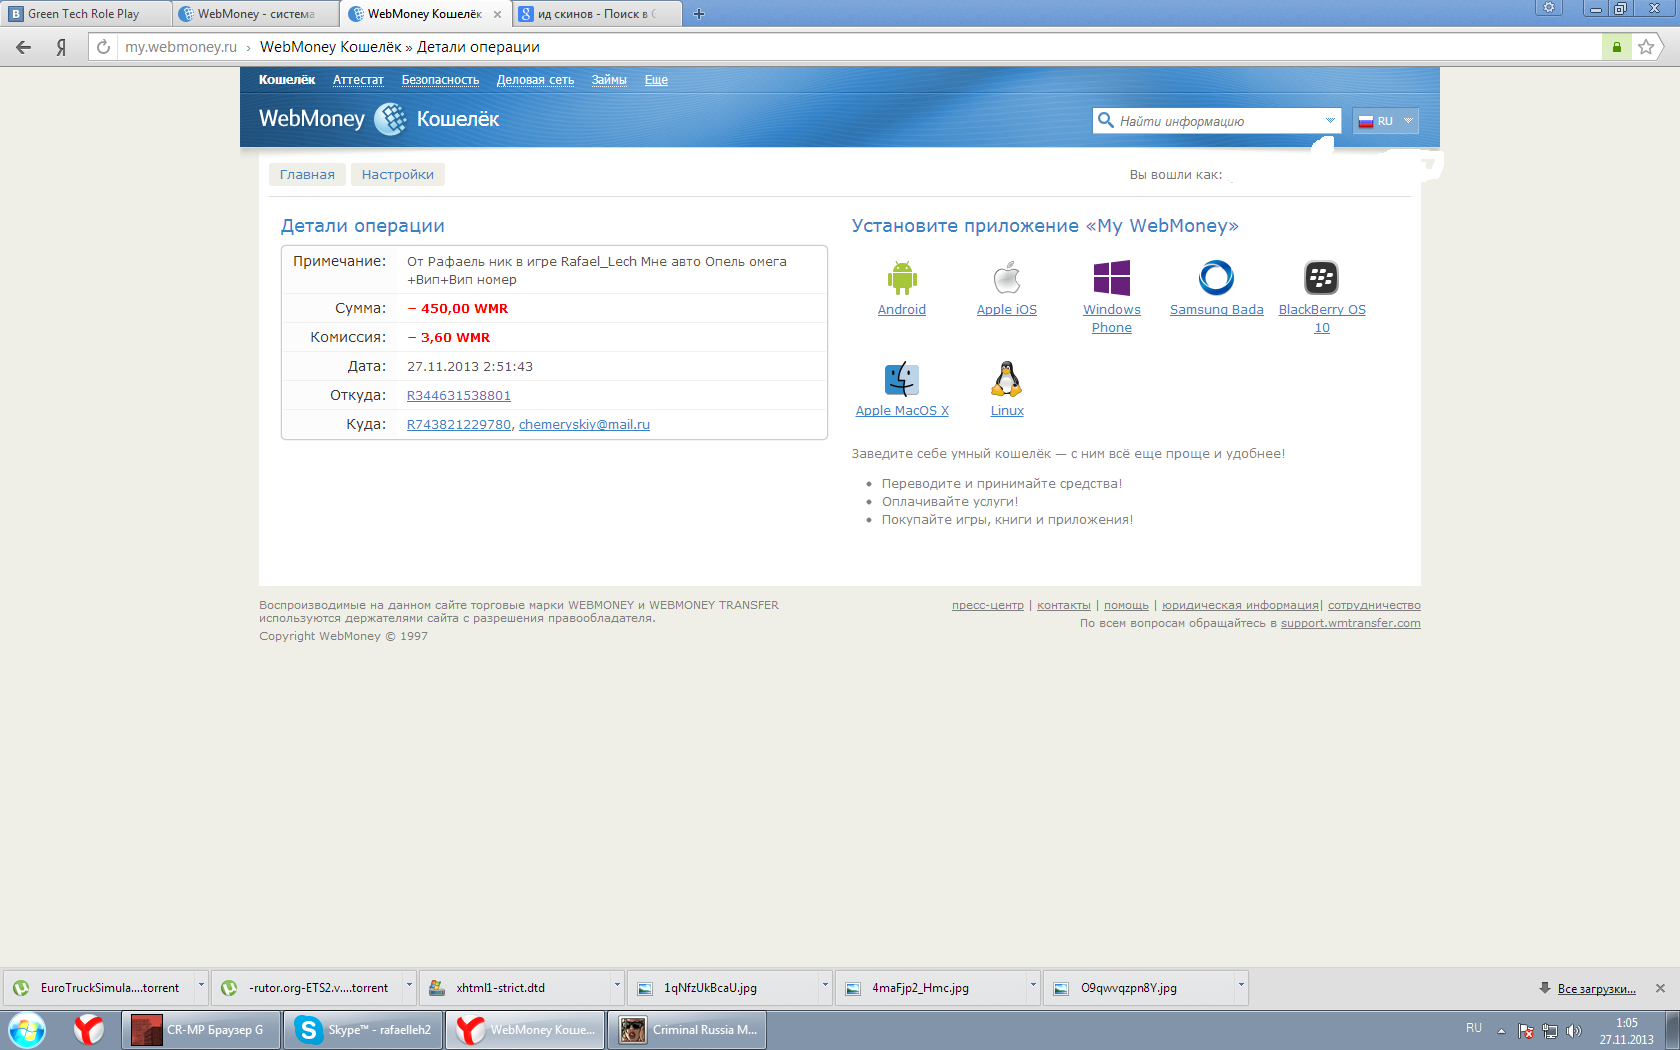Select the Windows Phone logo icon
The image size is (1680, 1050).
tap(1112, 278)
